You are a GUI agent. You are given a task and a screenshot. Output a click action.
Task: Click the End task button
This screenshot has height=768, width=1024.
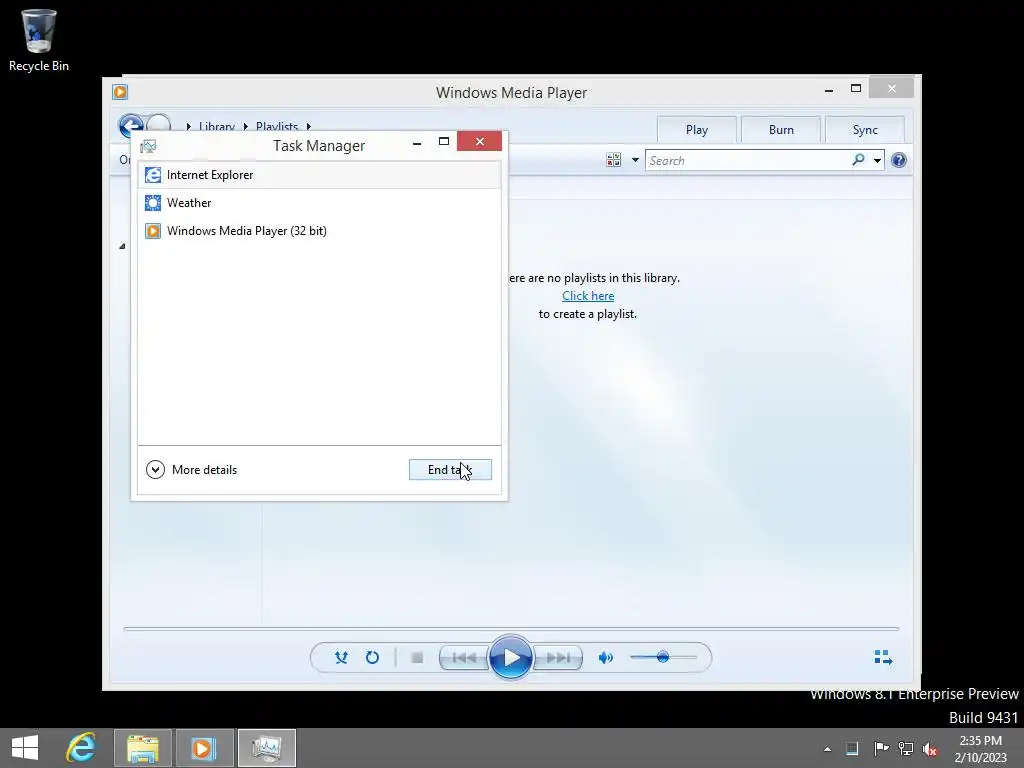tap(450, 470)
